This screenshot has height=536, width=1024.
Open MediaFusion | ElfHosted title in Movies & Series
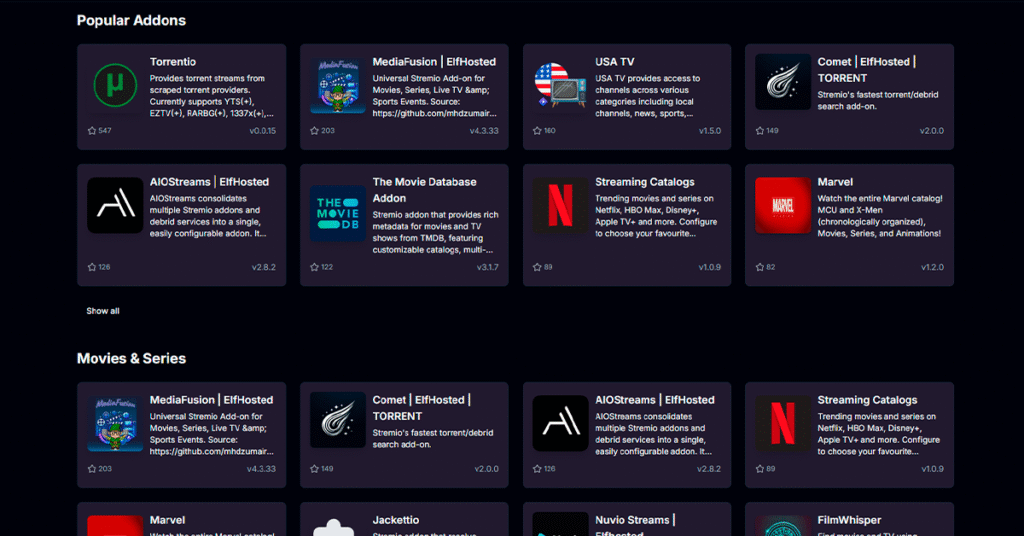212,400
